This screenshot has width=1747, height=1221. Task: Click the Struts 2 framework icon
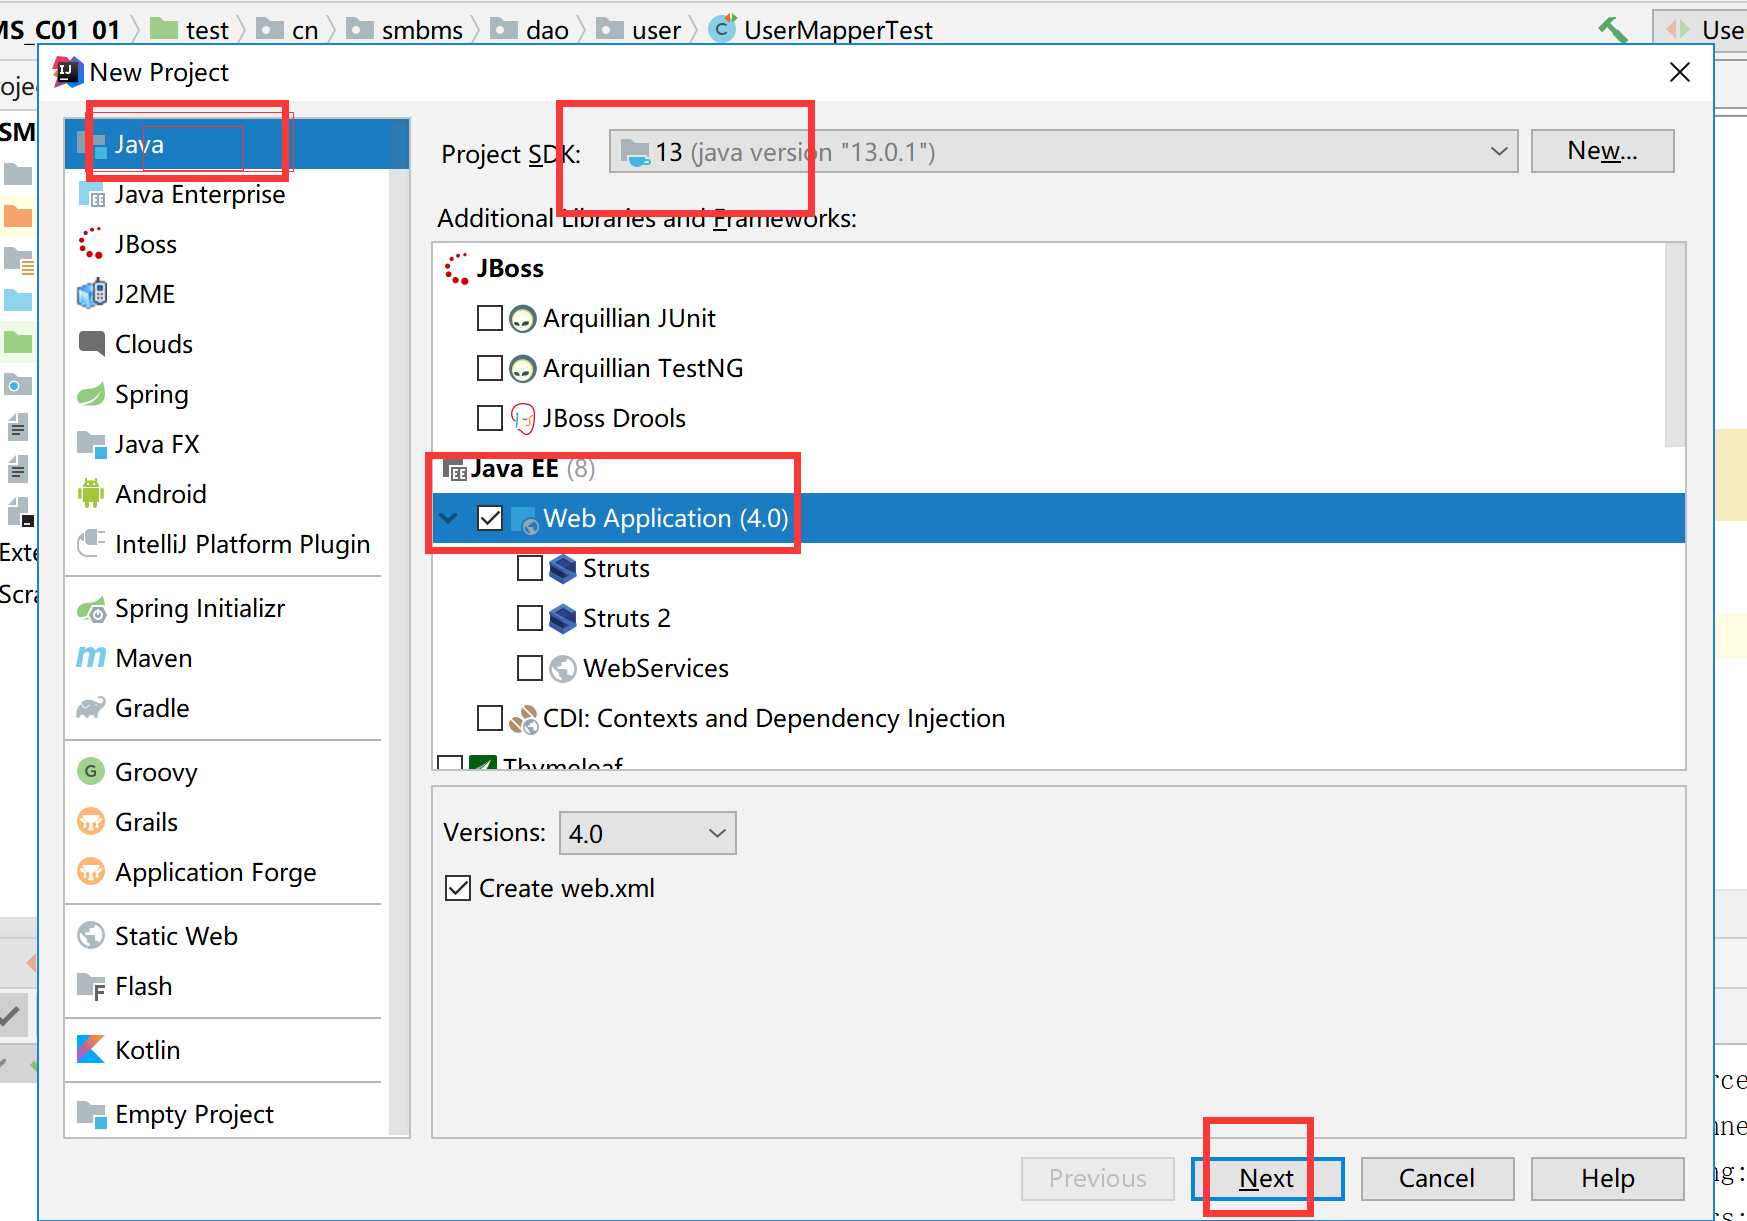point(563,618)
